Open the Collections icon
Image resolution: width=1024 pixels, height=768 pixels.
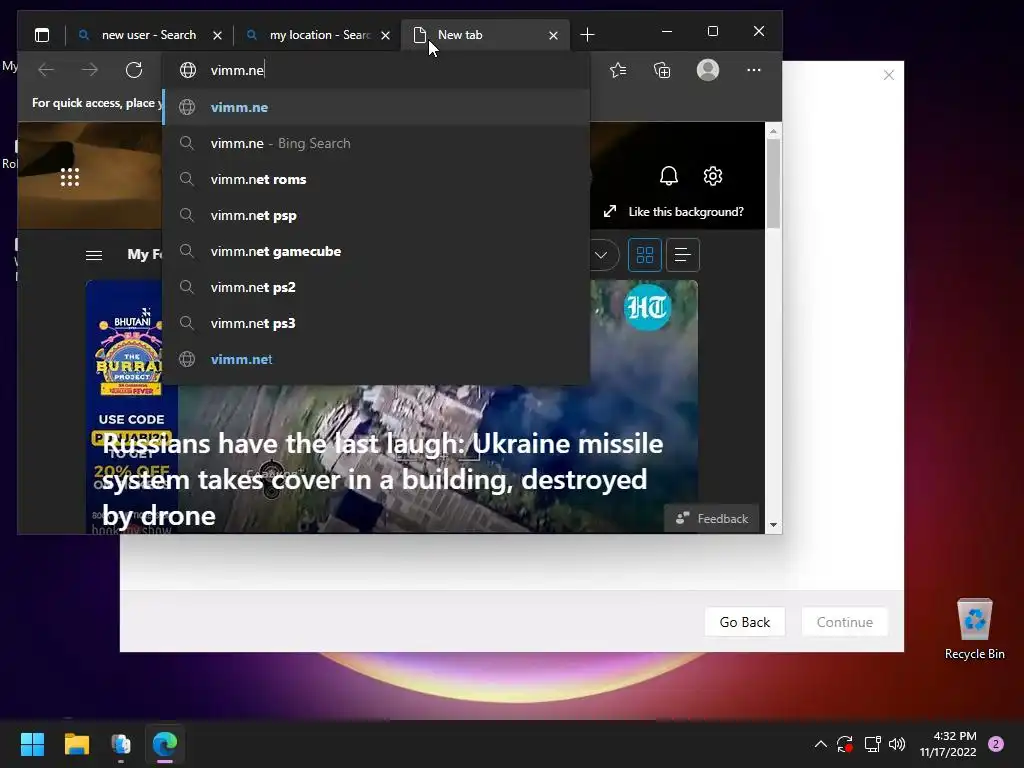click(662, 70)
